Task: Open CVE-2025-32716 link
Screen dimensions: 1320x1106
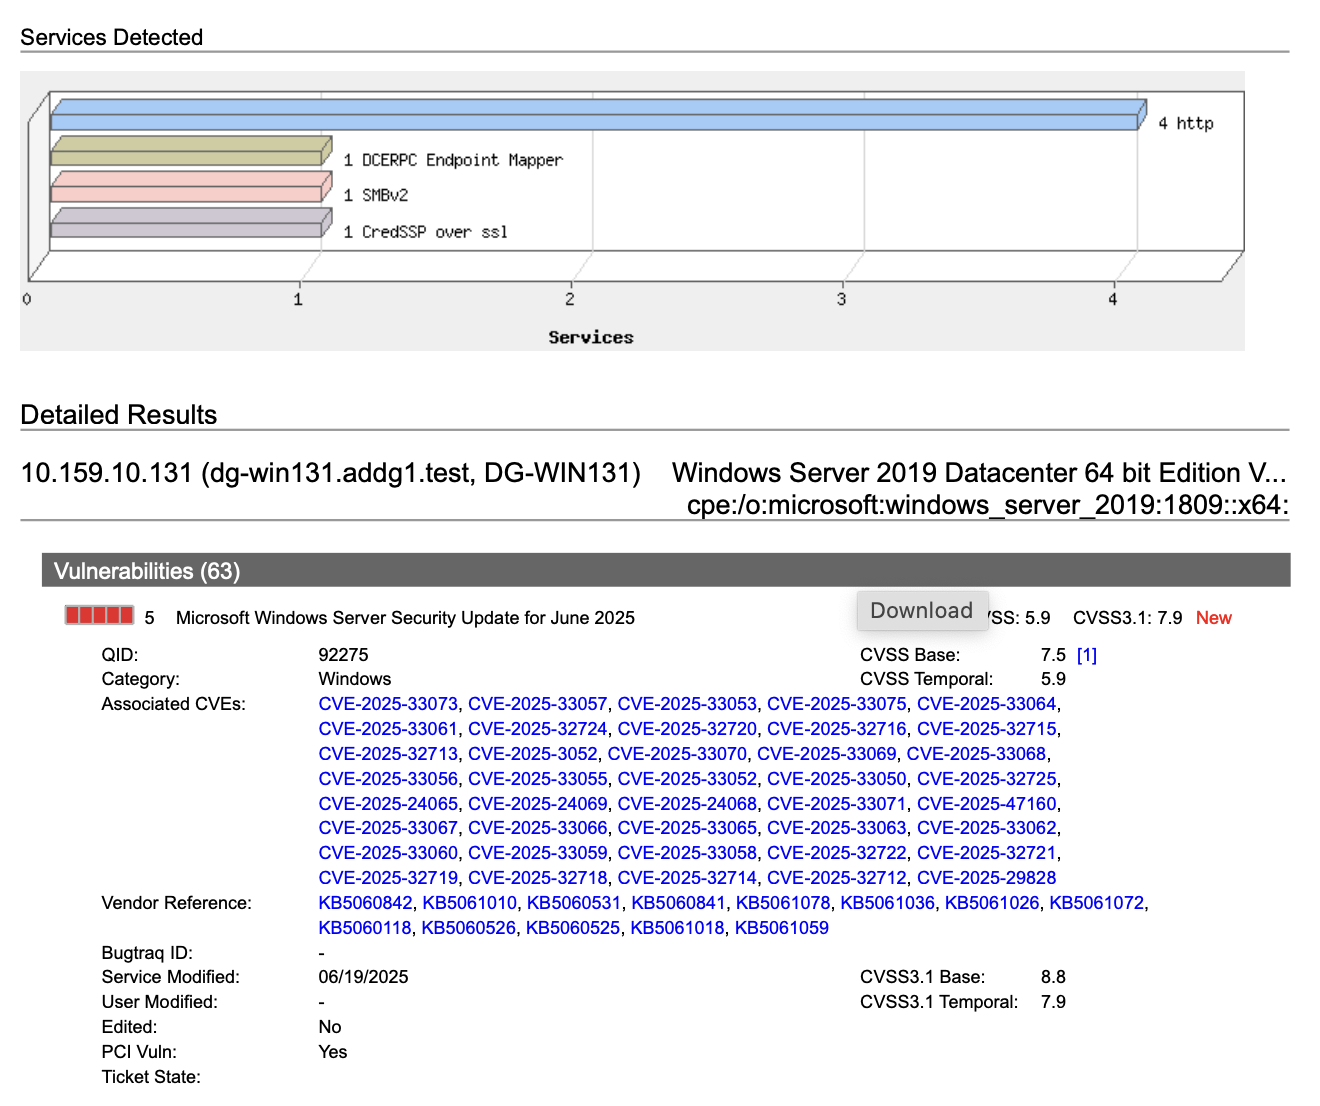Action: 837,729
